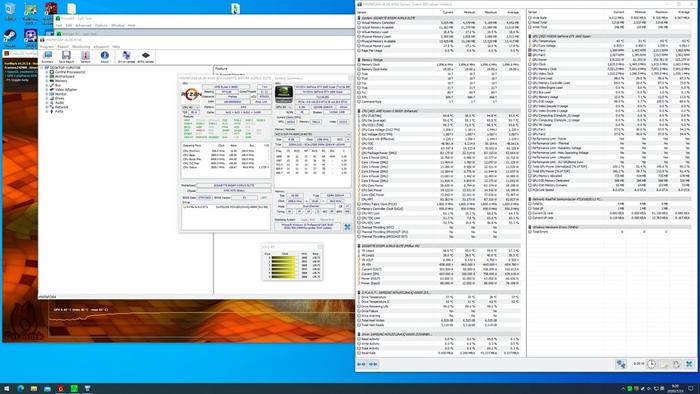Expand the Motherboard tree node
Image resolution: width=700 pixels, height=394 pixels.
click(47, 76)
